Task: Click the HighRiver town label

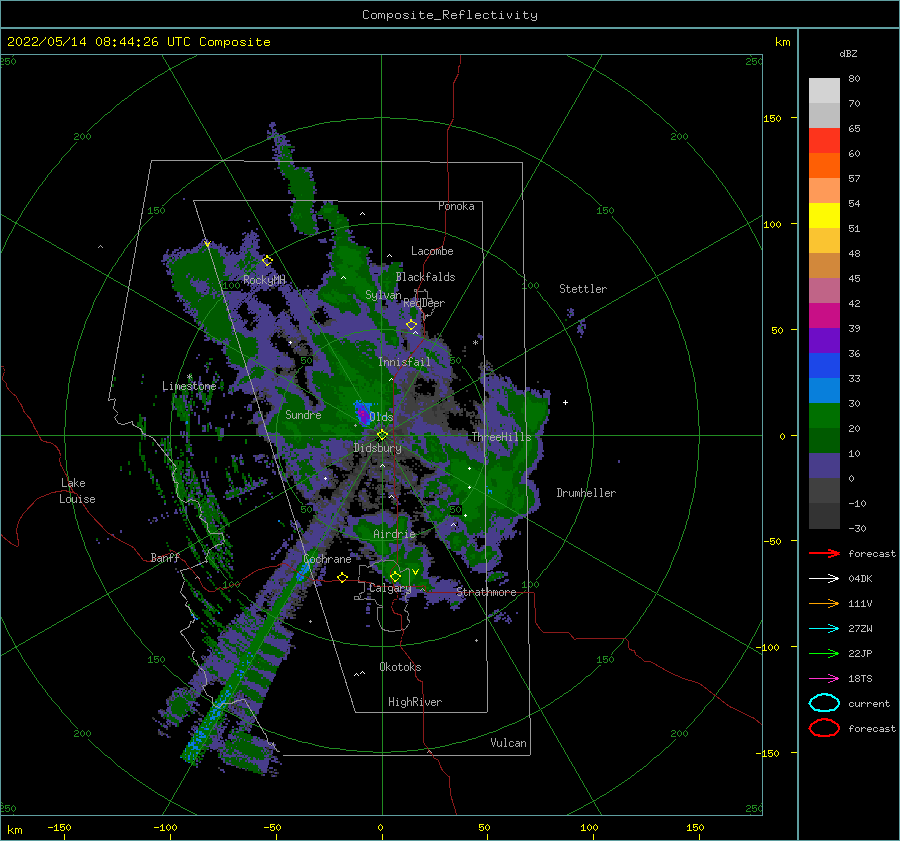Action: click(x=415, y=702)
